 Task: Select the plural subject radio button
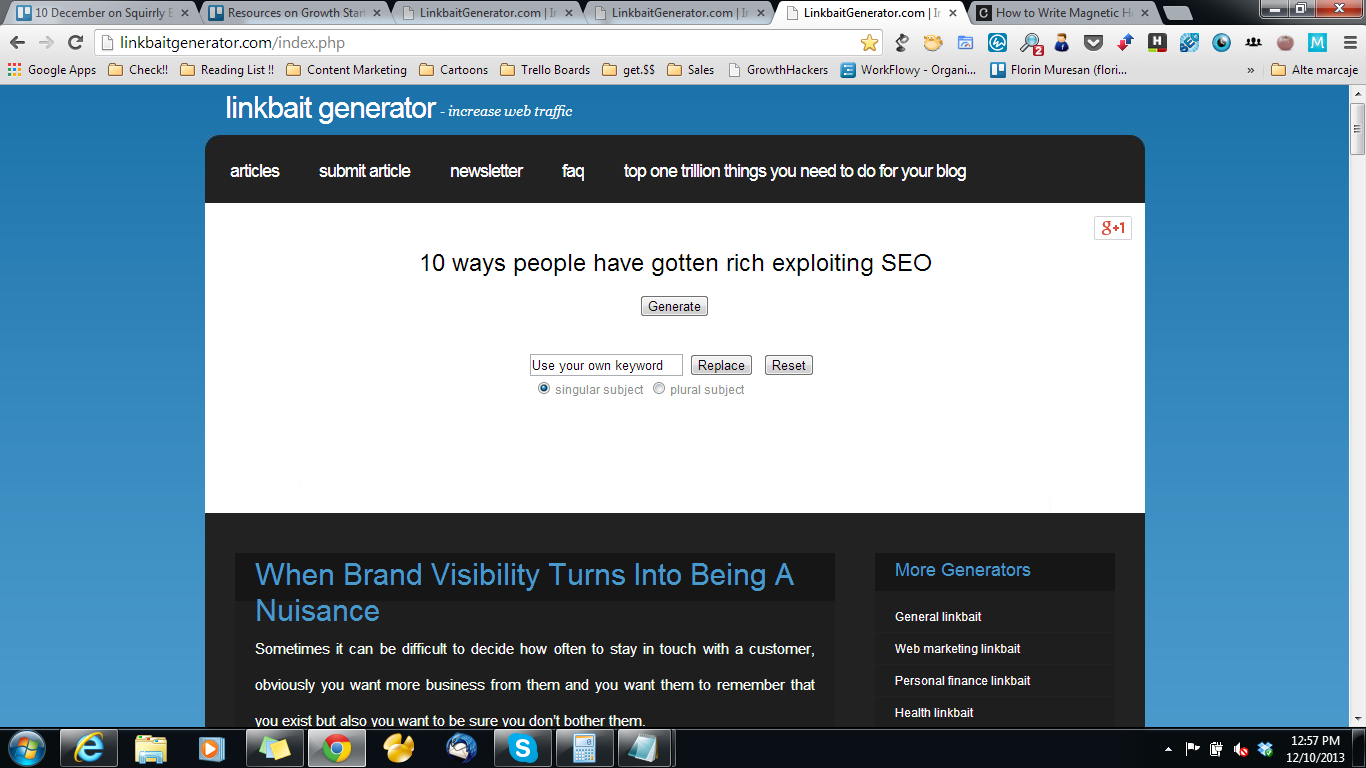(x=659, y=389)
